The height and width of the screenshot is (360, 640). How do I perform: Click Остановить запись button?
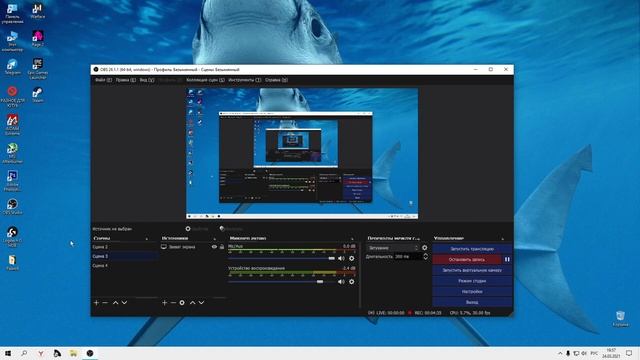467,260
